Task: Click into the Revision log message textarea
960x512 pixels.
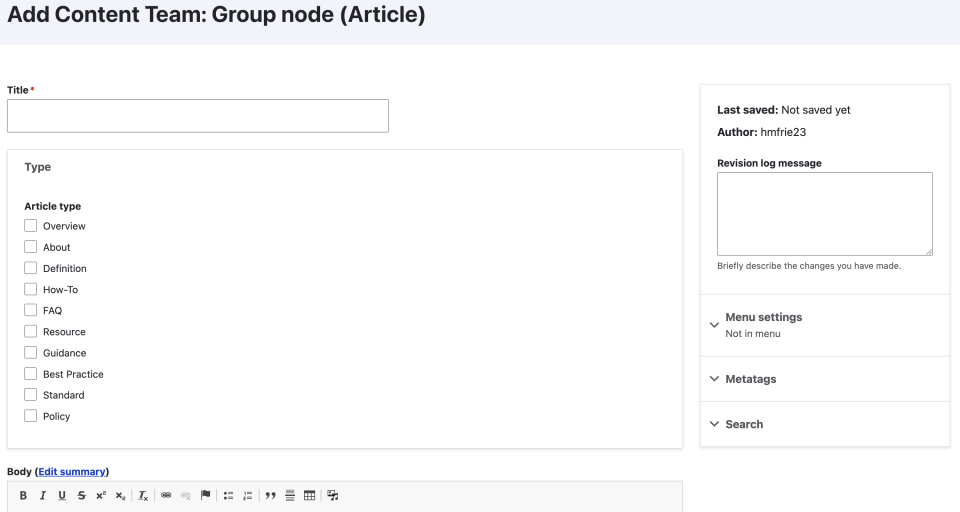Action: pyautogui.click(x=825, y=214)
